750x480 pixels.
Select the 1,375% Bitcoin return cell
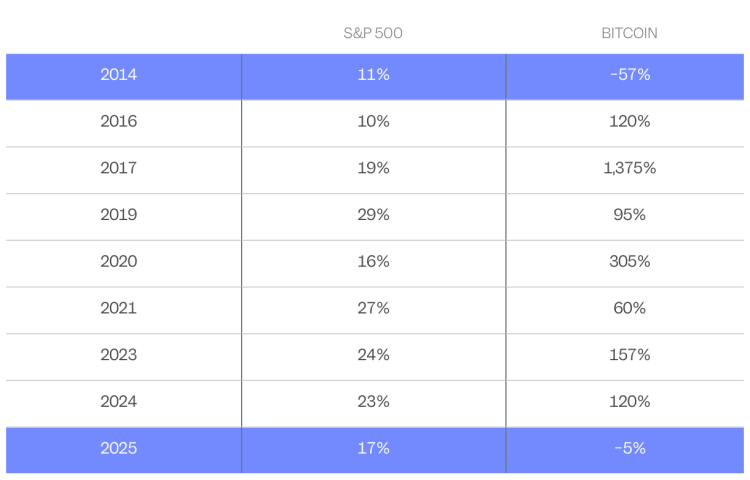coord(629,168)
